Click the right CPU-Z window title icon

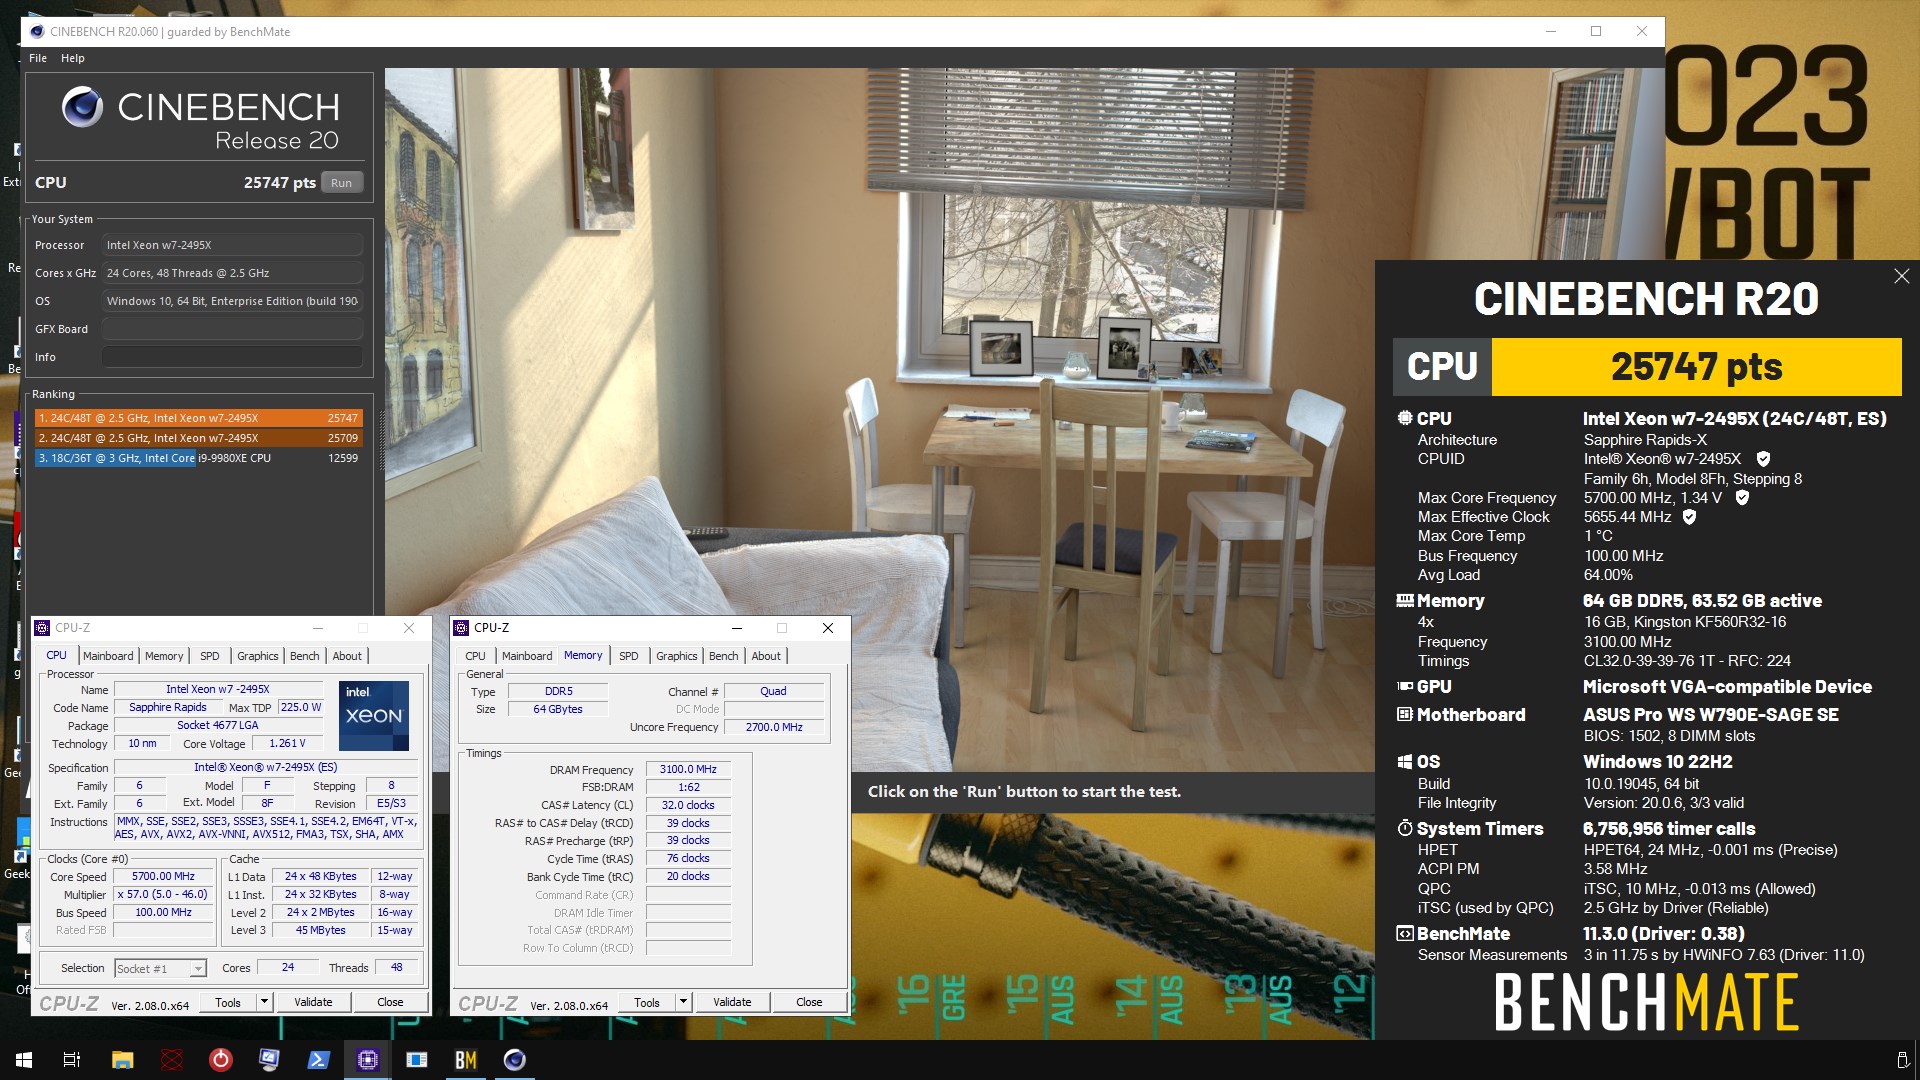click(461, 628)
